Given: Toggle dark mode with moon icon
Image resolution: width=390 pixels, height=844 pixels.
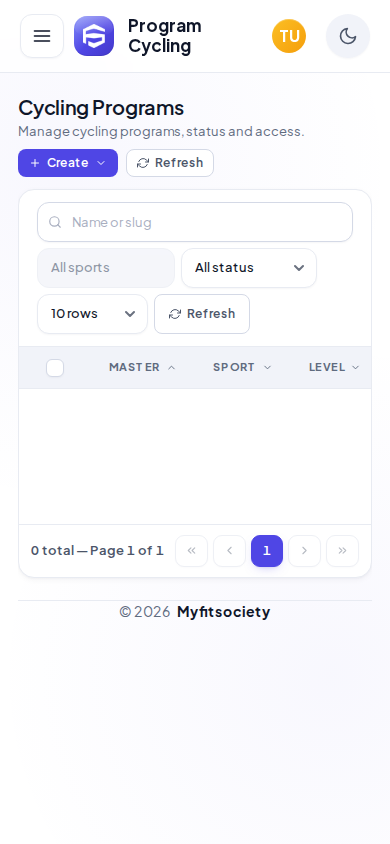Looking at the screenshot, I should [348, 36].
